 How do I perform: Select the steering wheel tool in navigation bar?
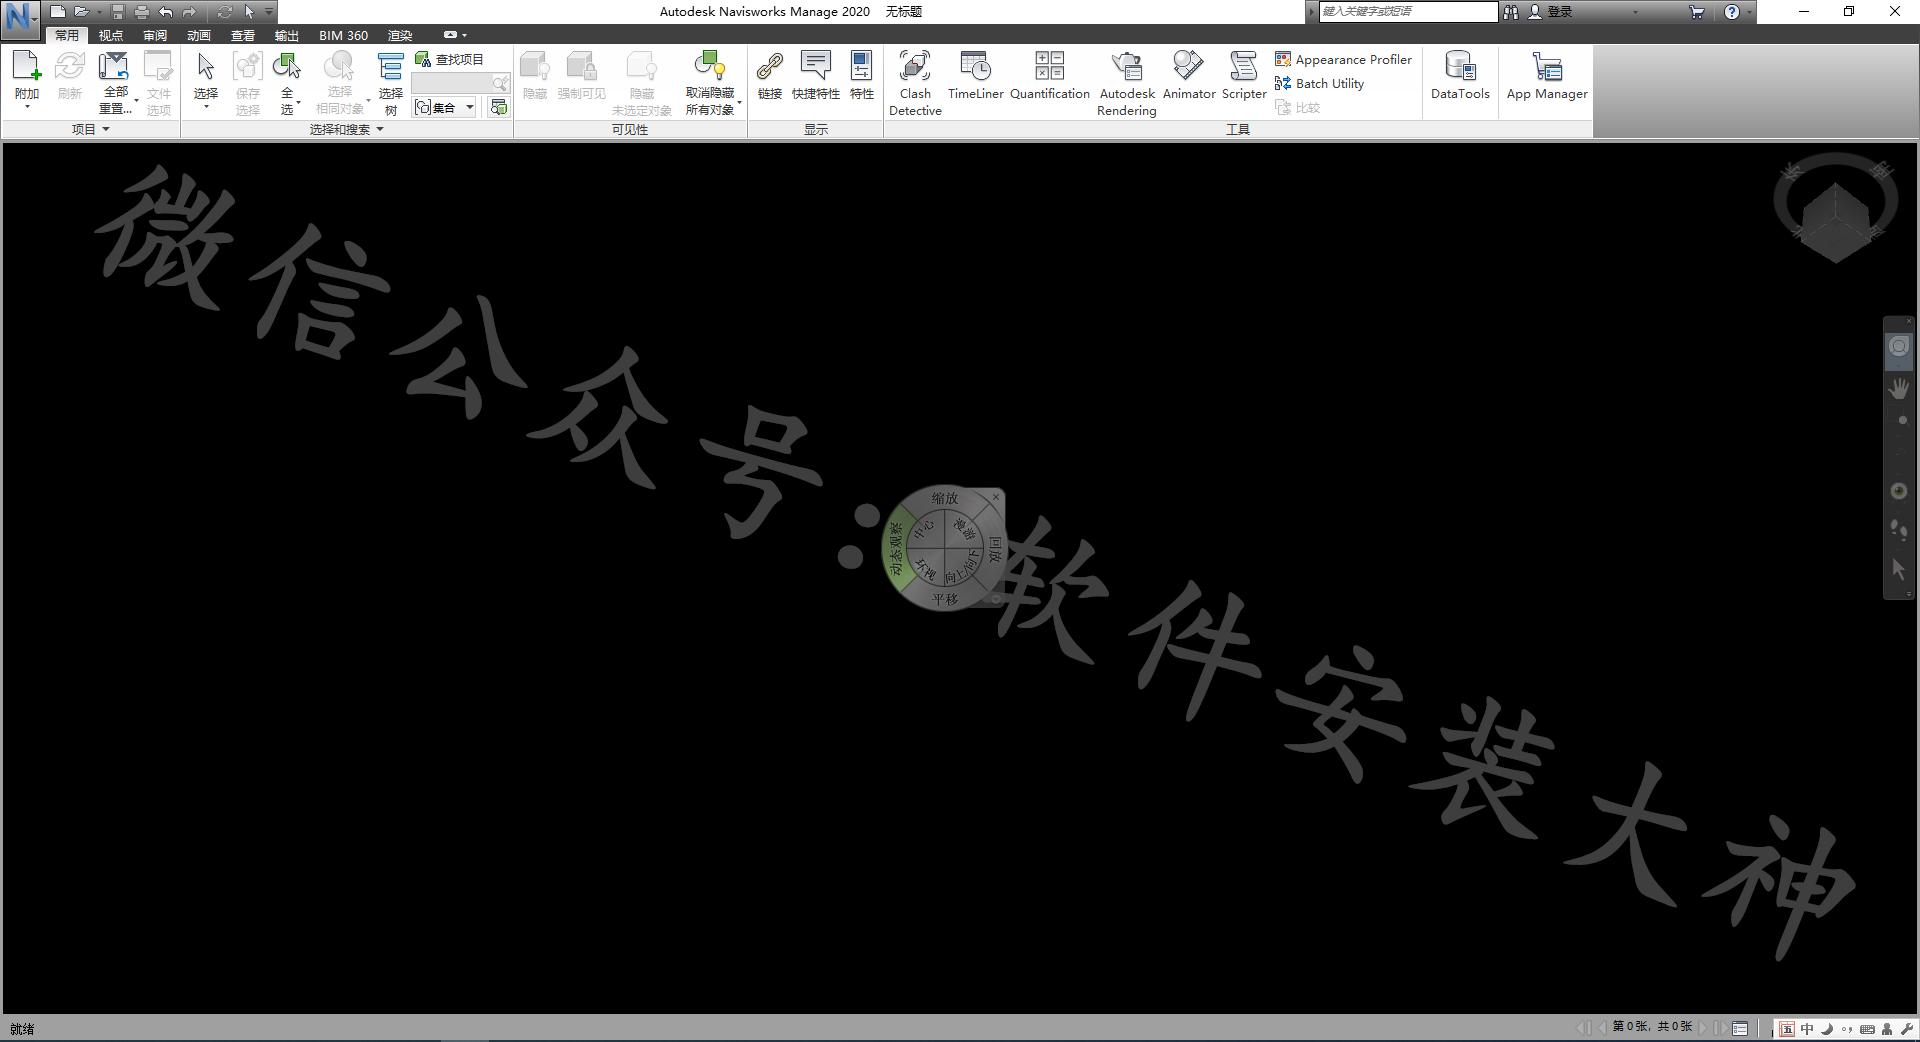coord(1899,347)
